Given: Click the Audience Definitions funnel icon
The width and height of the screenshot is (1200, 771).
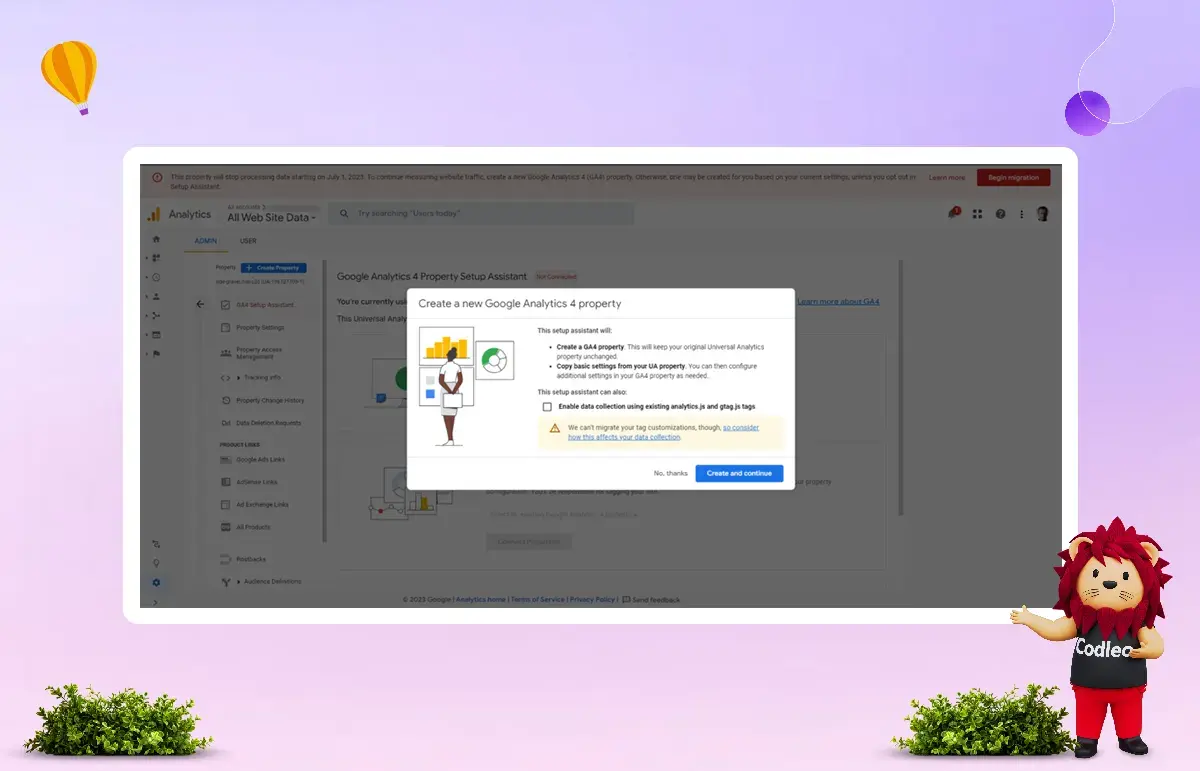Looking at the screenshot, I should coord(226,582).
